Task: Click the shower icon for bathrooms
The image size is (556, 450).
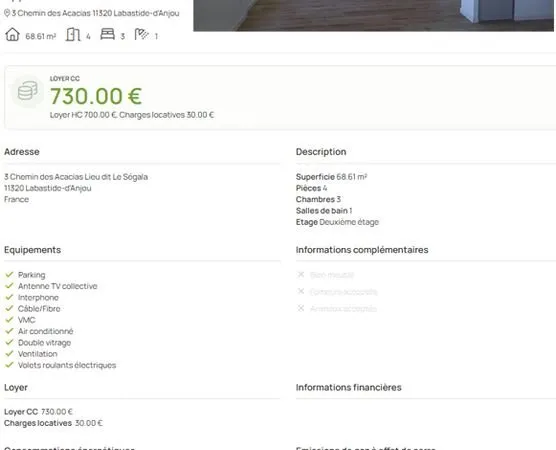Action: (141, 34)
